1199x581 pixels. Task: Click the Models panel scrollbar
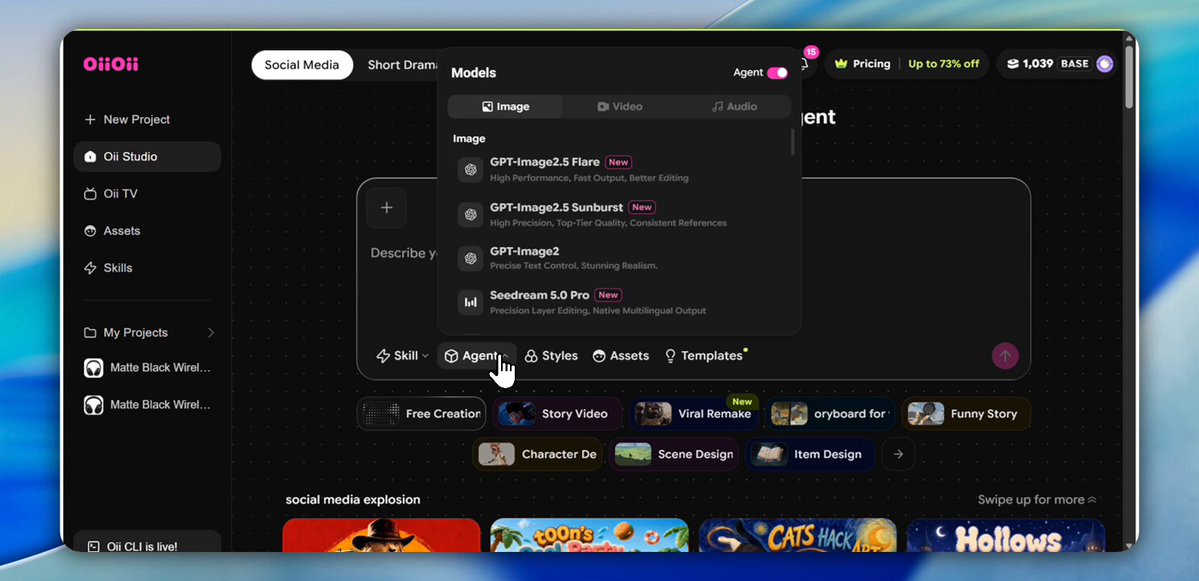[x=792, y=142]
